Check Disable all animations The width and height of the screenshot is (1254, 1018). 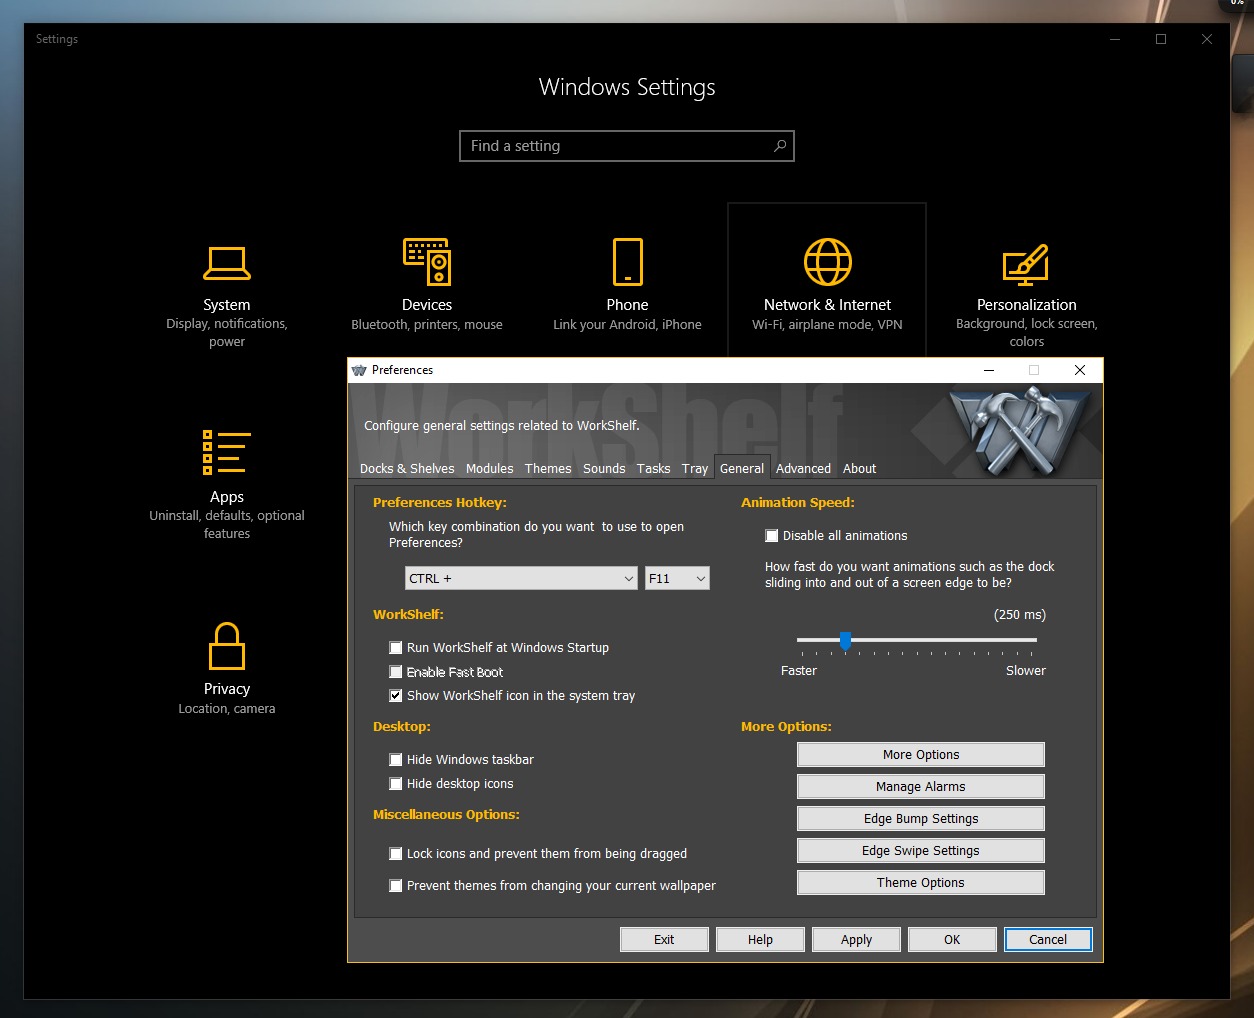coord(772,536)
